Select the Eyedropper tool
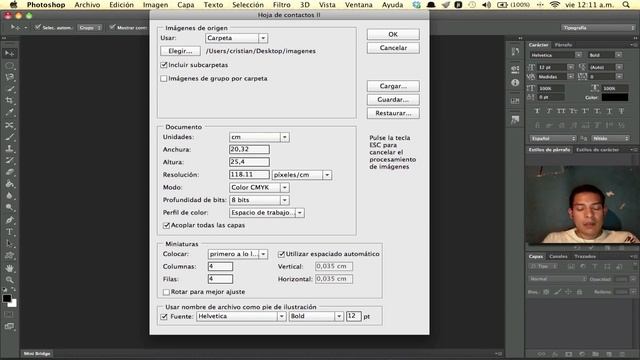This screenshot has height=360, width=640. pyautogui.click(x=9, y=113)
